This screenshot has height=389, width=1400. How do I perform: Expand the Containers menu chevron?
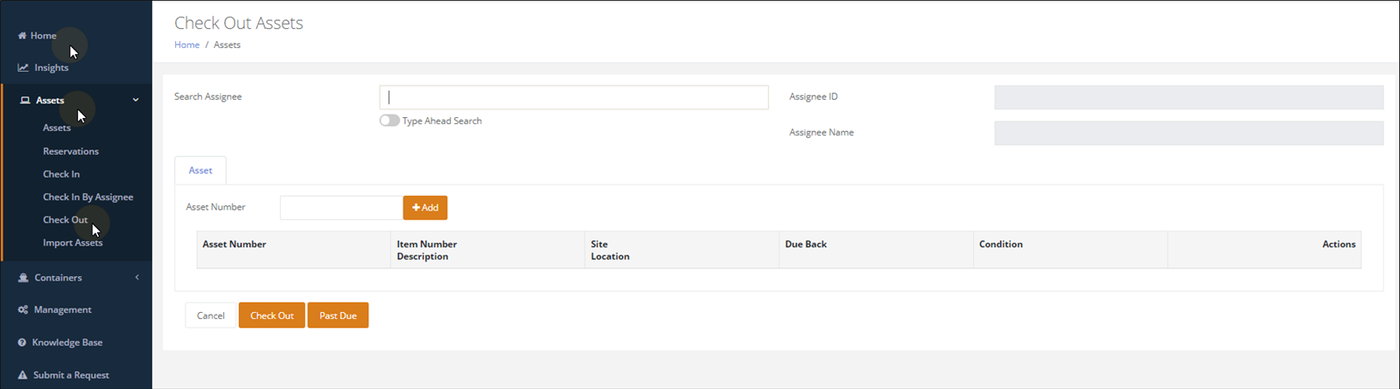[x=136, y=277]
